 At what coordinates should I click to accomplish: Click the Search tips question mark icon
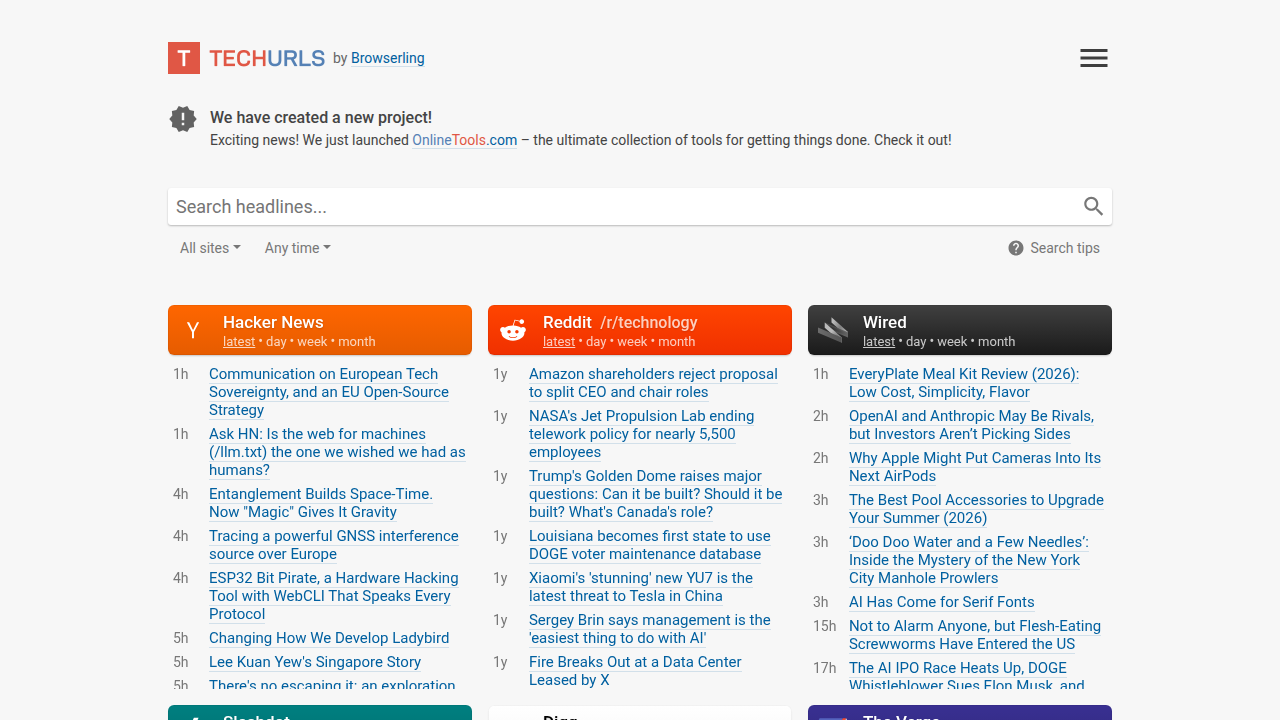pos(1016,248)
